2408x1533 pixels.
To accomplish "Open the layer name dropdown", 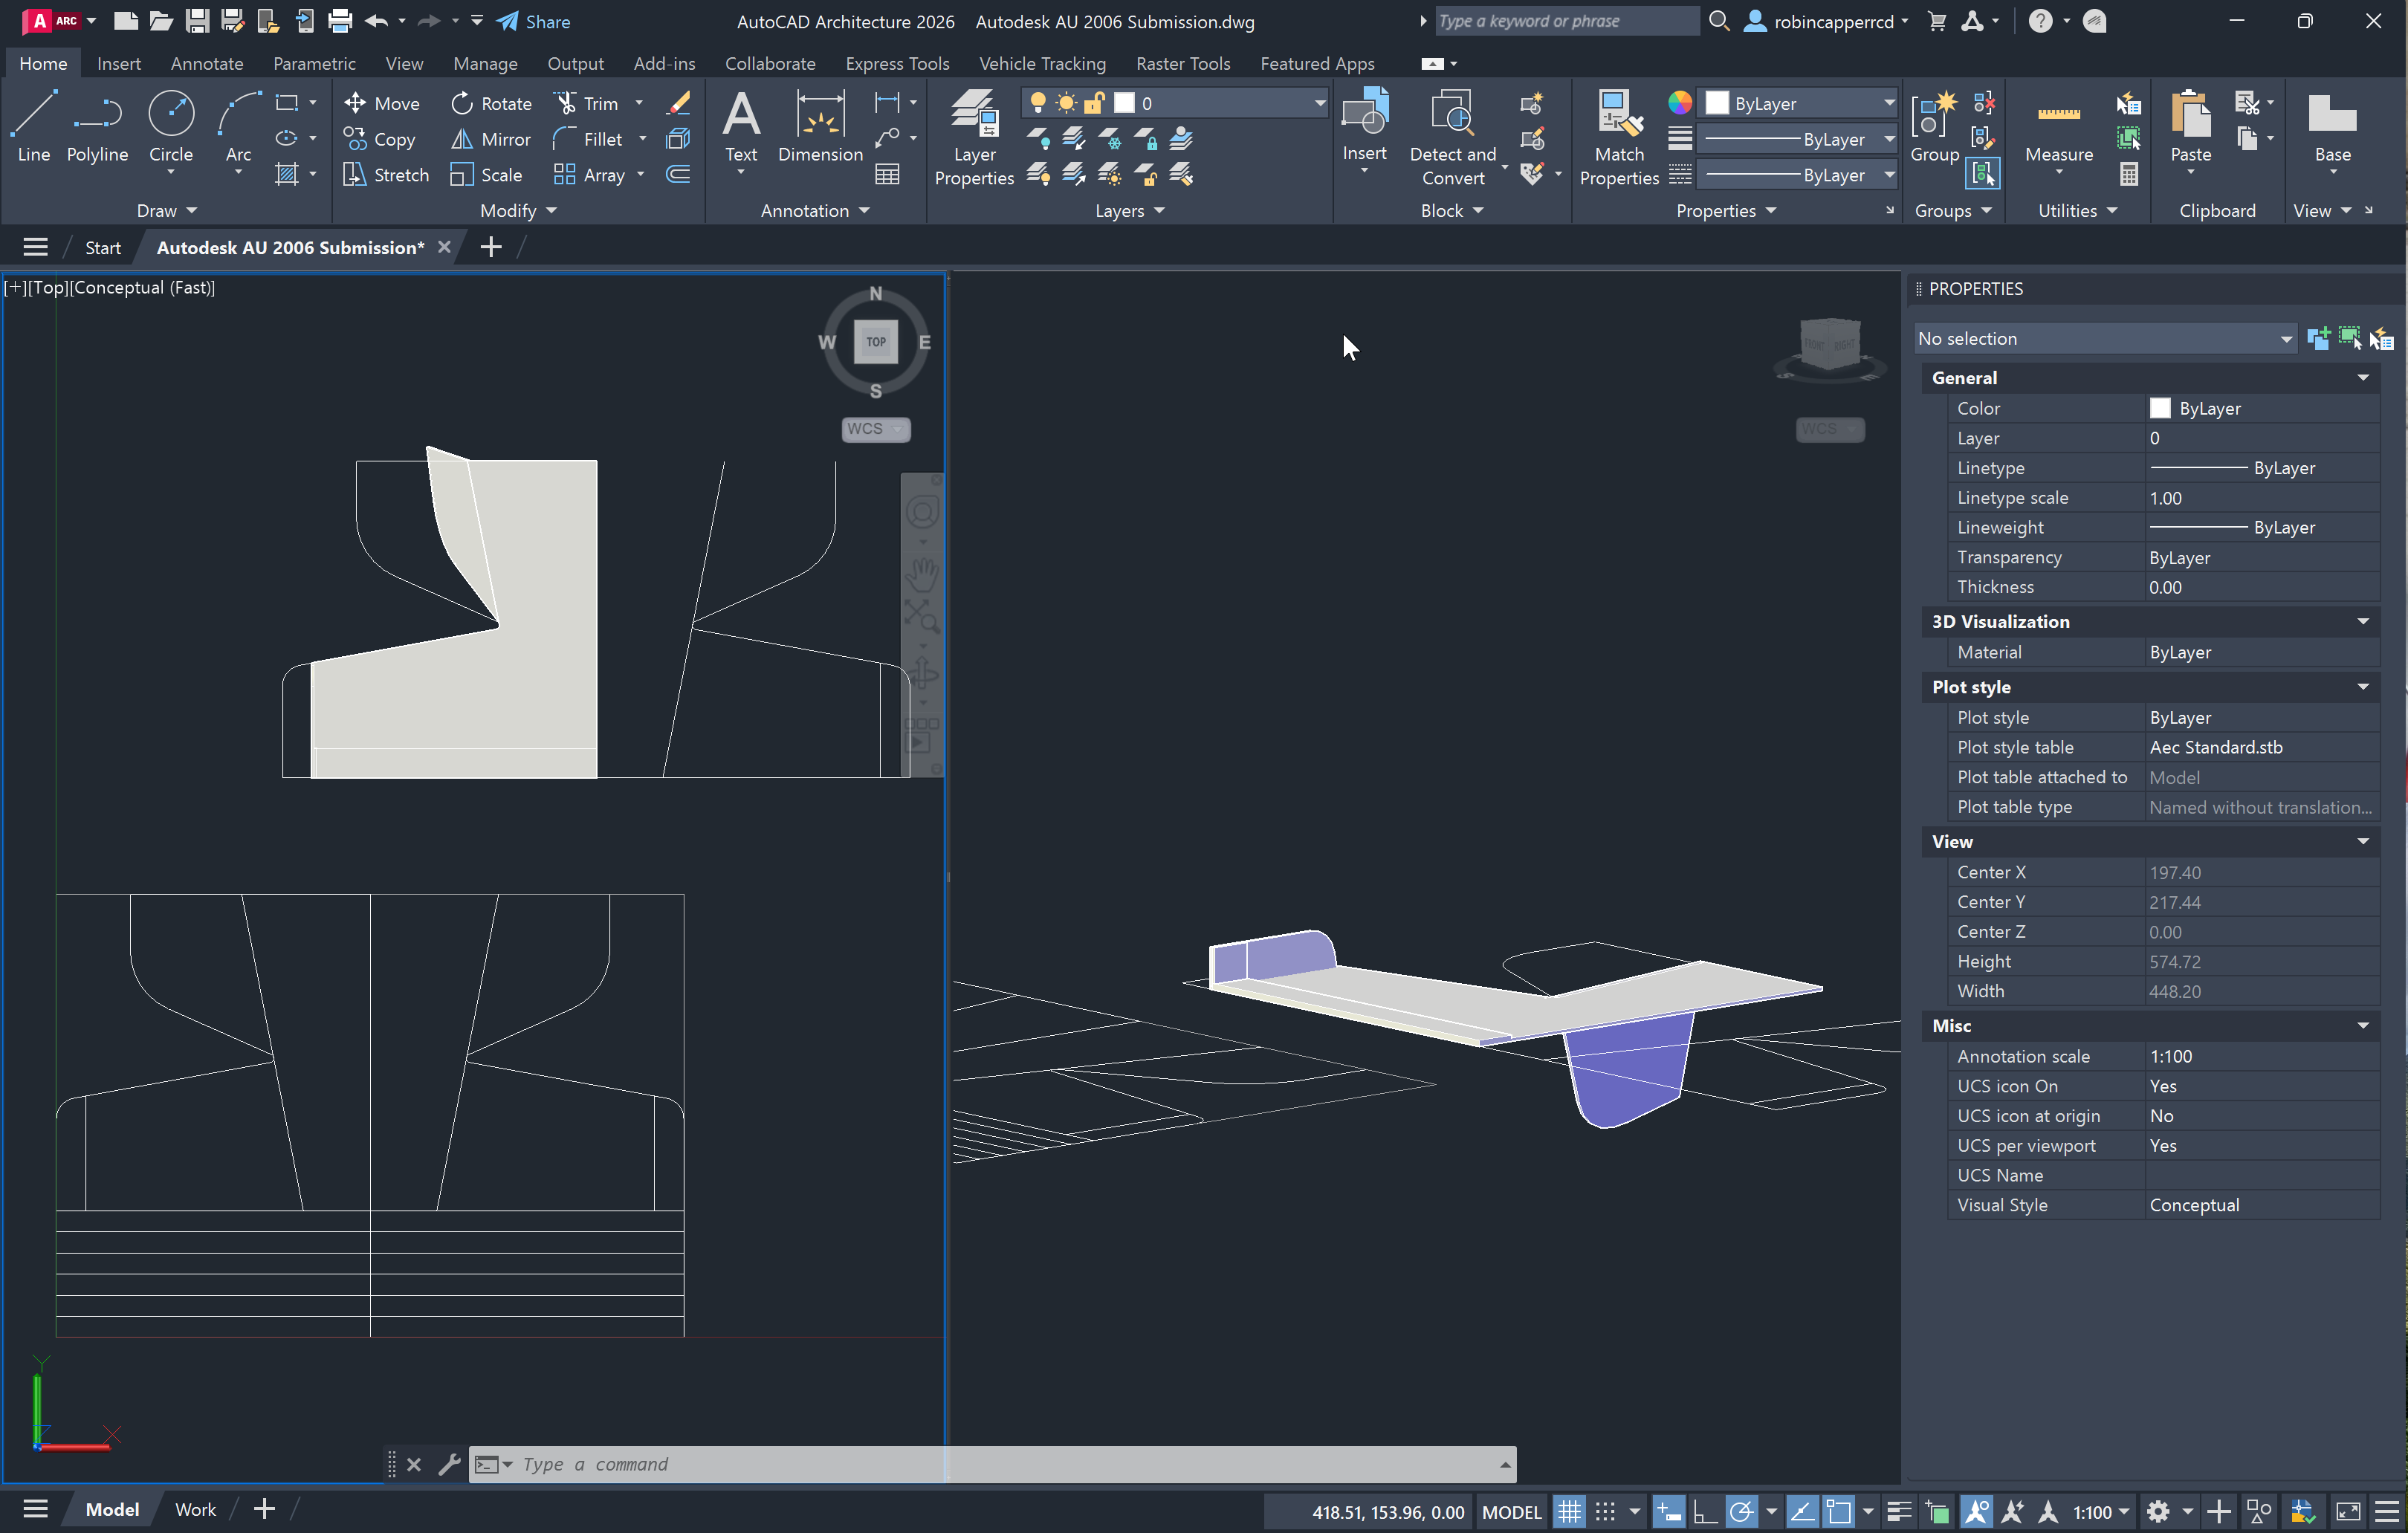I will (1319, 103).
